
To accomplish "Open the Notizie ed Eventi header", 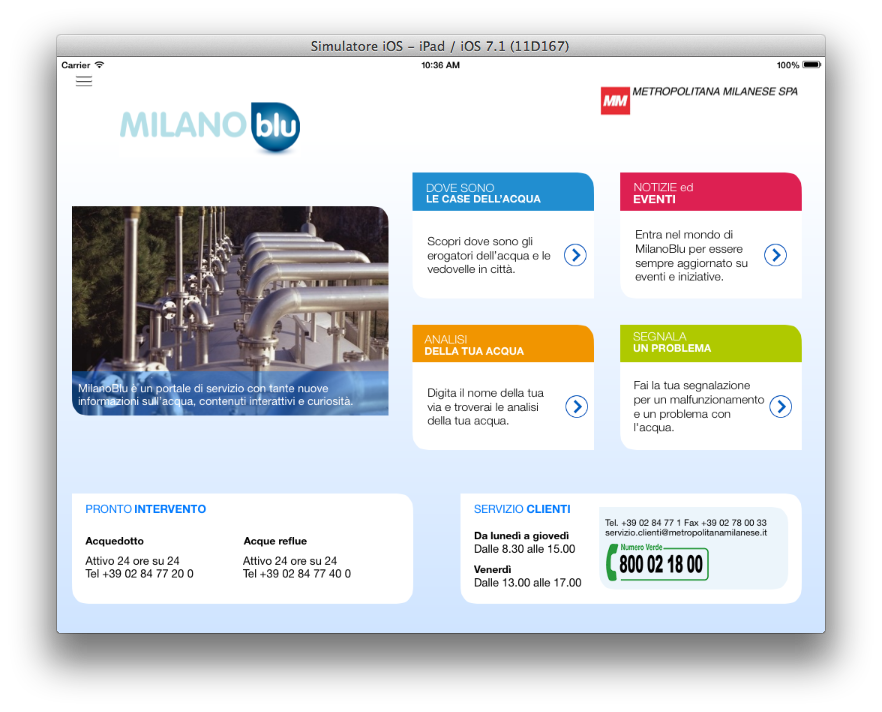I will coord(710,192).
